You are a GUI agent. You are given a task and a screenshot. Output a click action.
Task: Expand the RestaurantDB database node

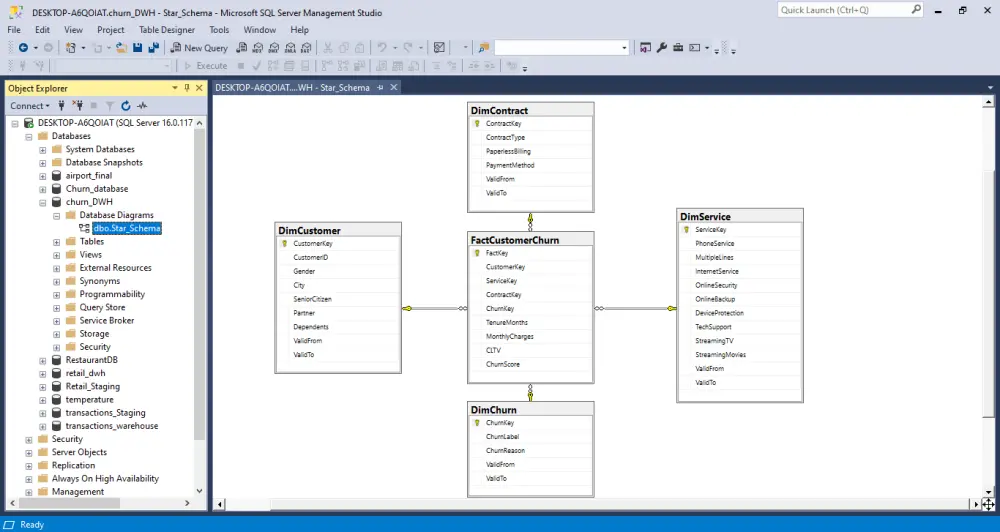[x=43, y=360]
